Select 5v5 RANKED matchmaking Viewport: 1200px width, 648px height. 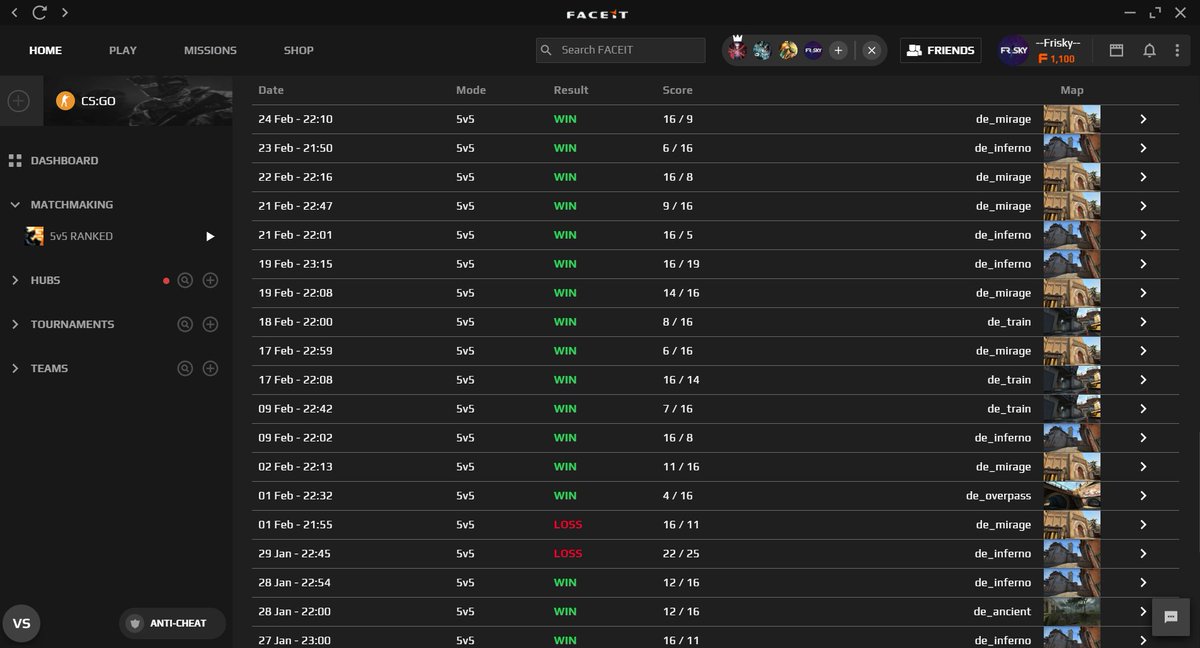(81, 236)
